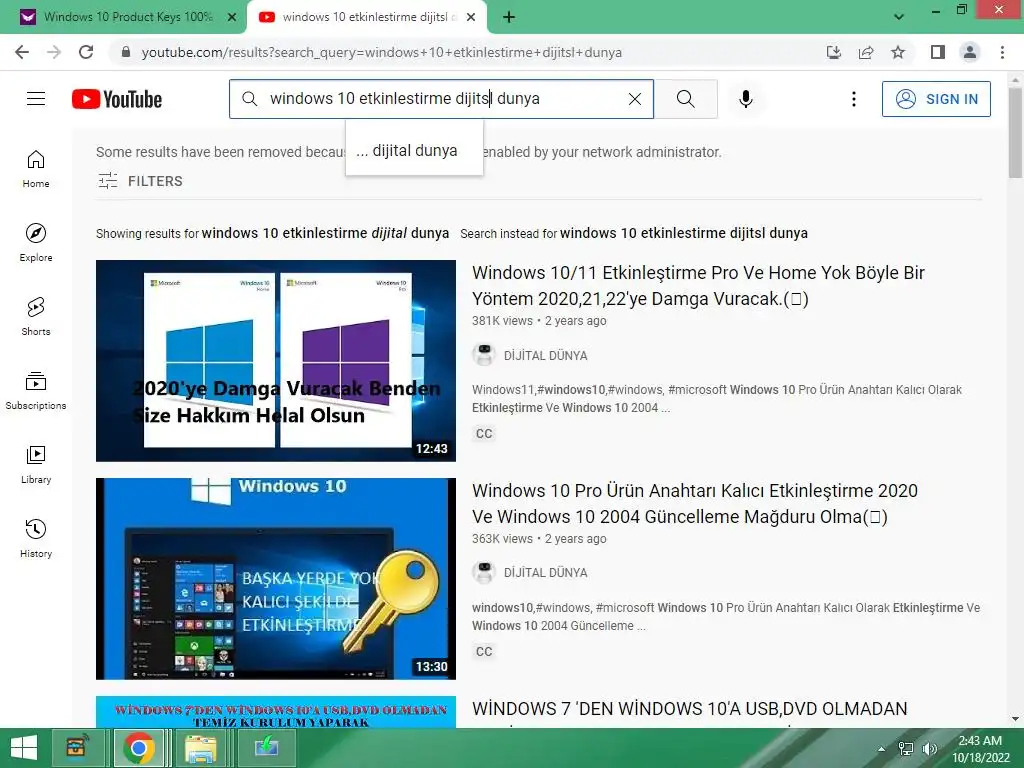The width and height of the screenshot is (1024, 768).
Task: Open the 'Windows 10/11 Etkinleştirme Pro Ve Home' title
Action: (x=698, y=285)
